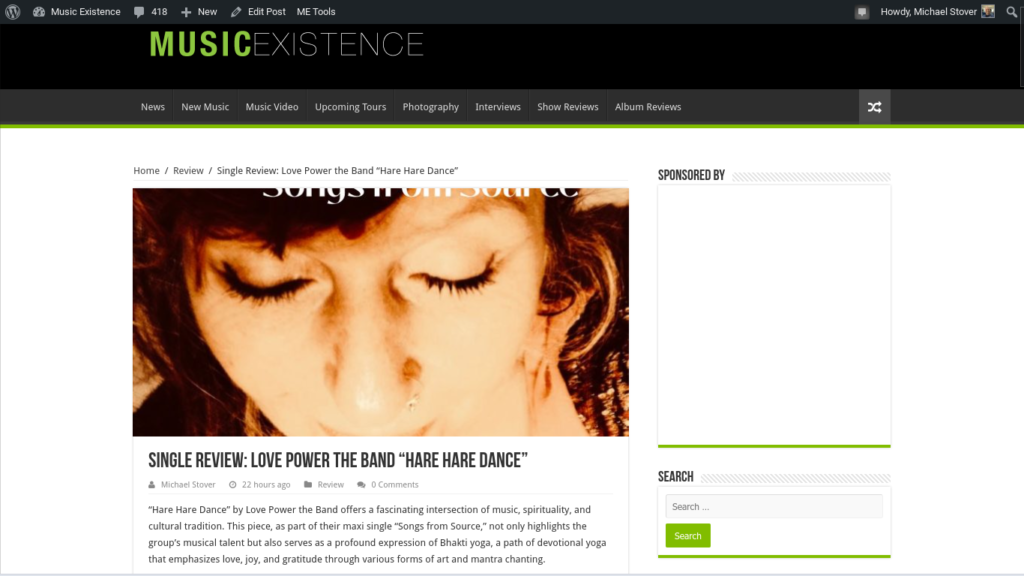Open the shuffle random article icon
This screenshot has height=576, width=1024.
[874, 107]
